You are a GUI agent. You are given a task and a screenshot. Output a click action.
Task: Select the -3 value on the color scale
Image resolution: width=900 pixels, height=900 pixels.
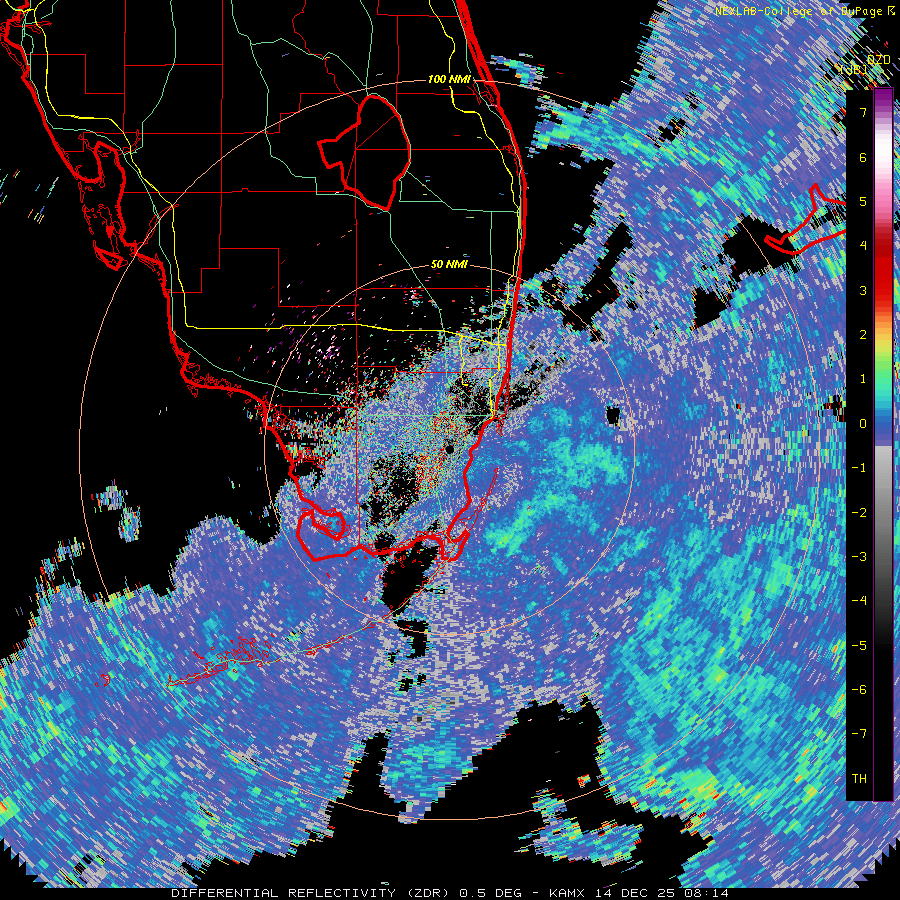click(859, 556)
